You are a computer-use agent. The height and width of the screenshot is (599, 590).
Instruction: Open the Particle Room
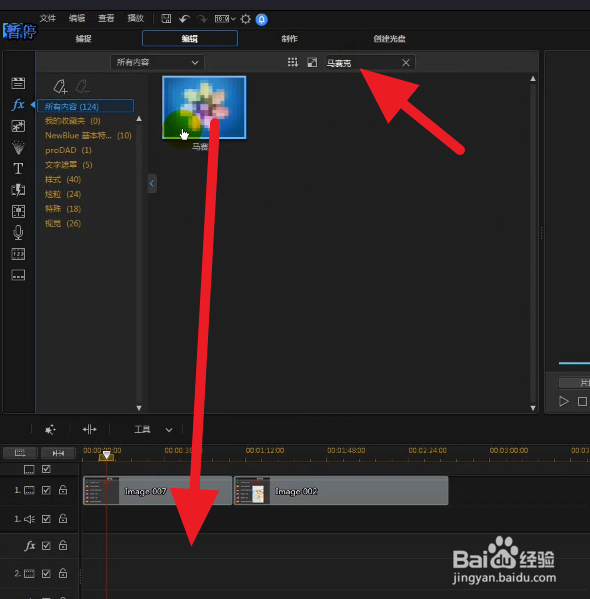18,147
